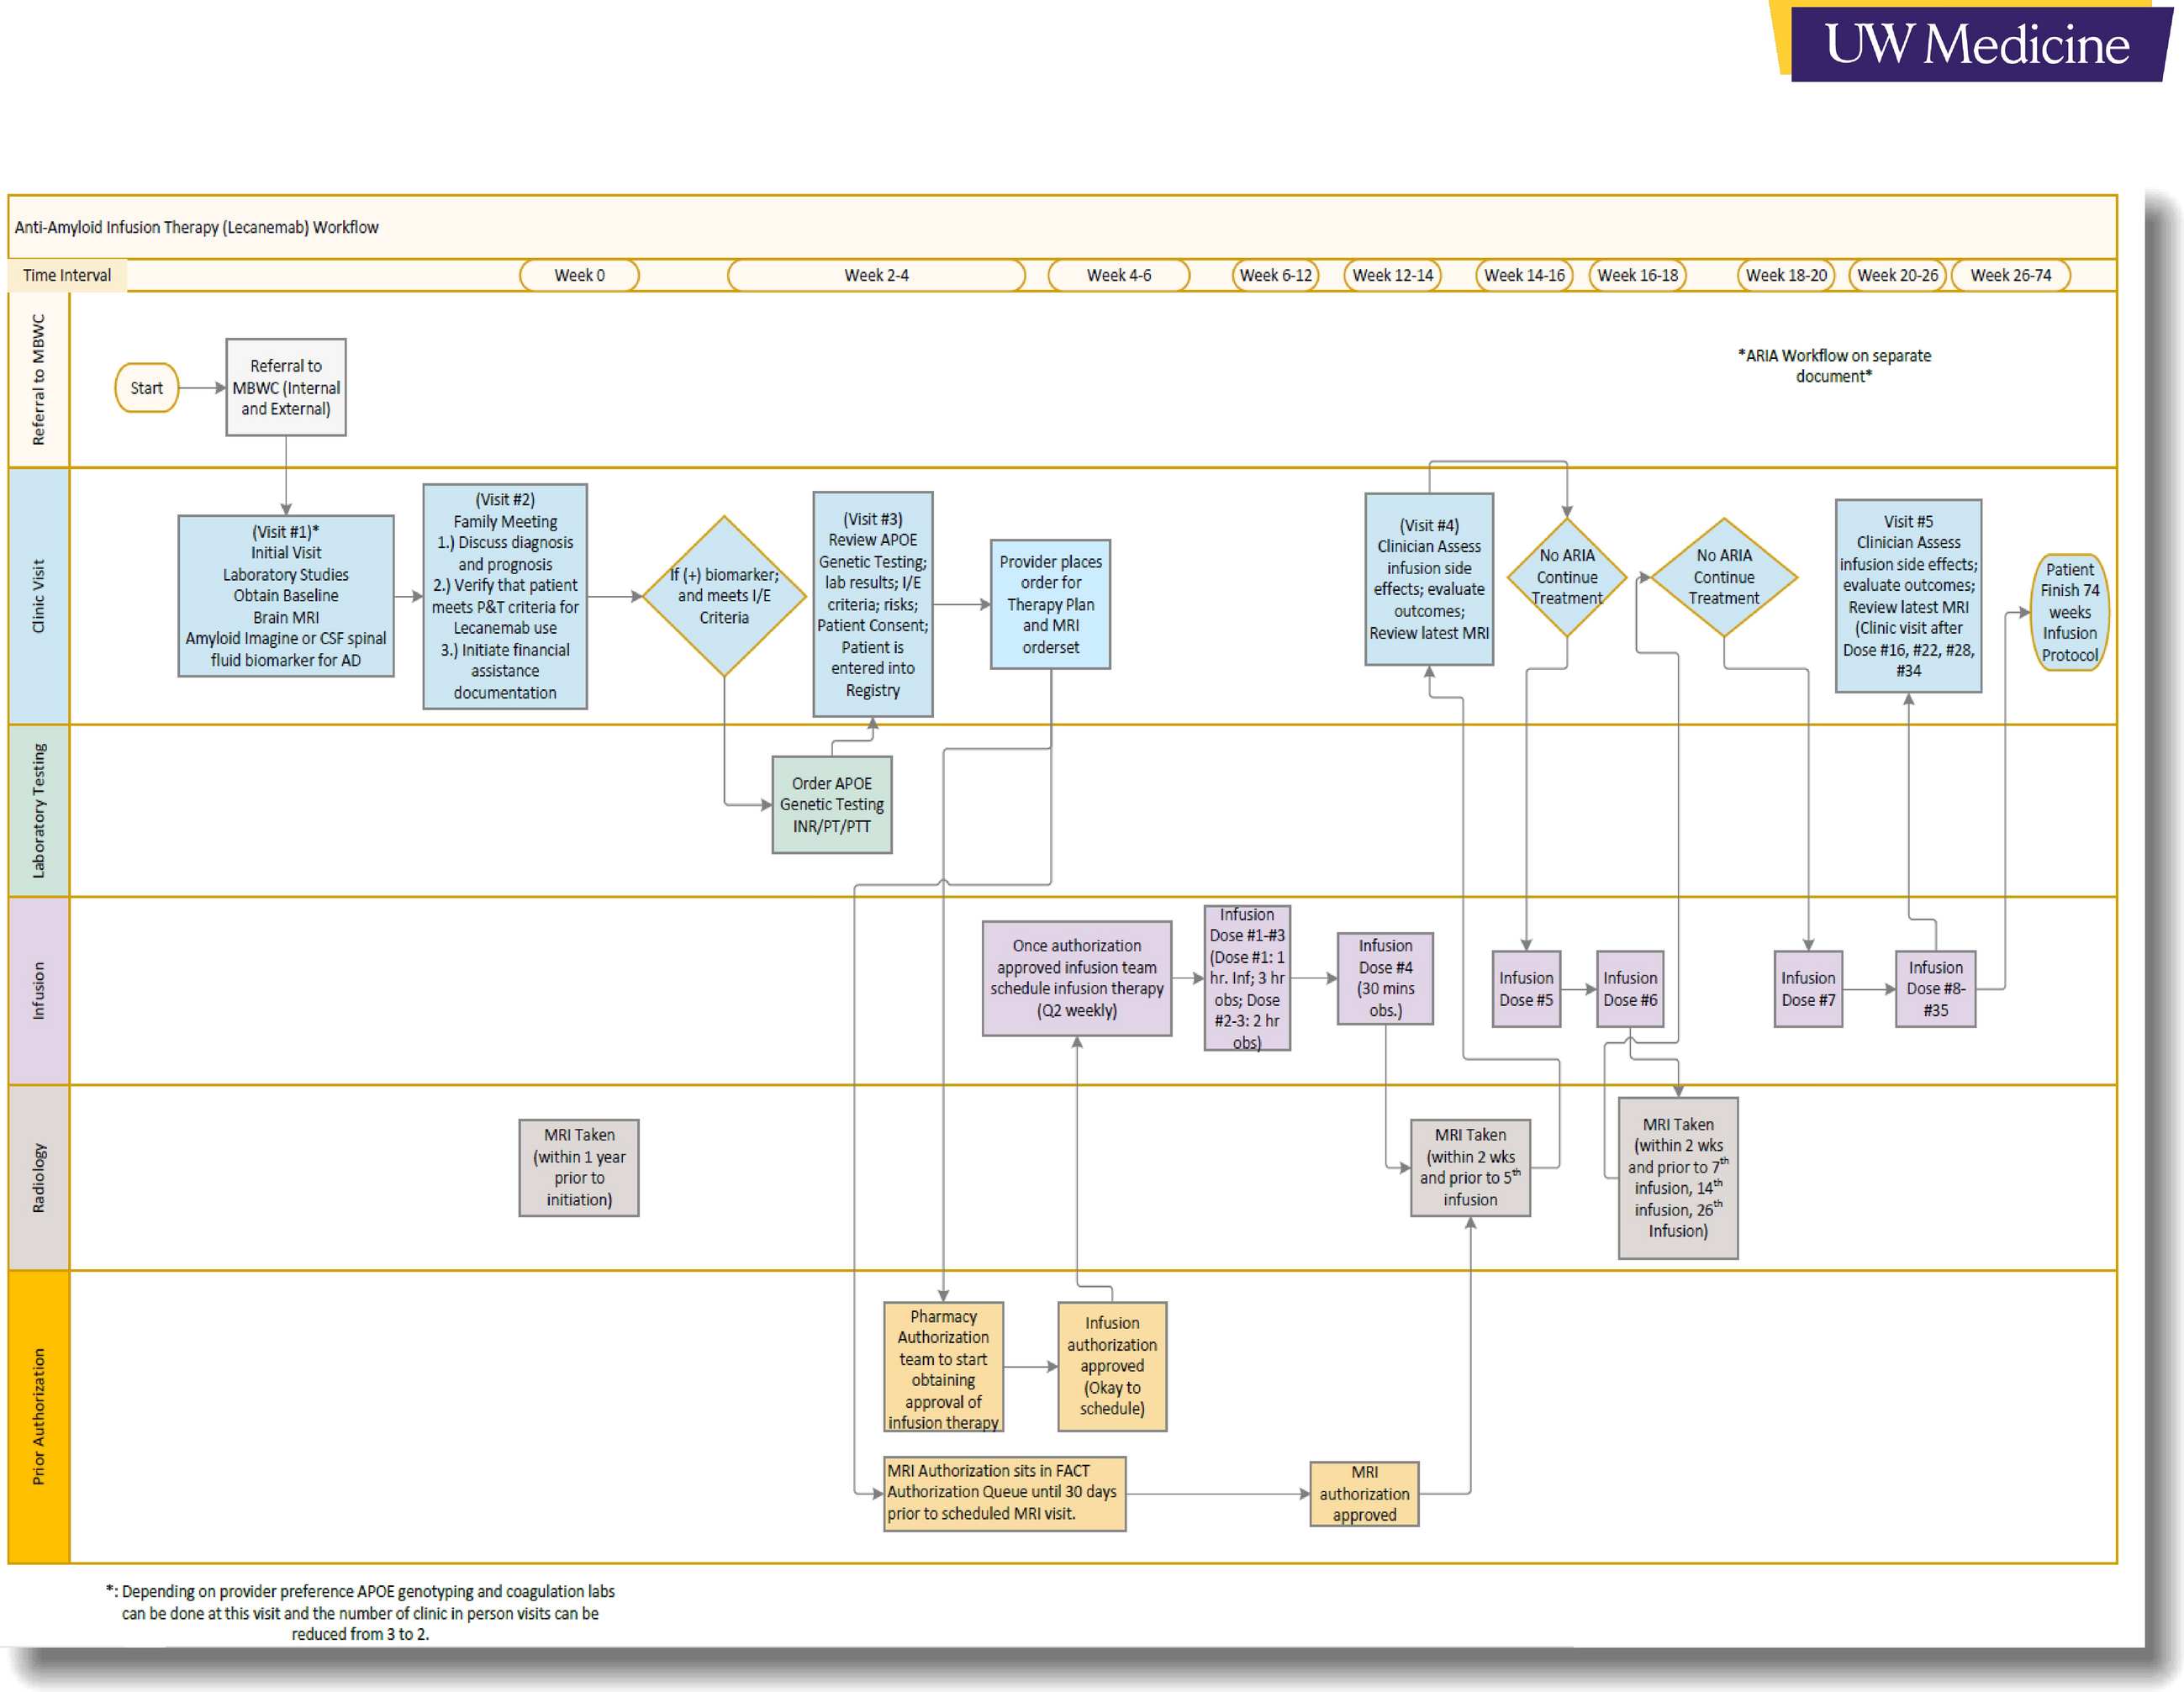
Task: Click the Infusion Dose #1-#3 box
Action: pyautogui.click(x=1247, y=978)
